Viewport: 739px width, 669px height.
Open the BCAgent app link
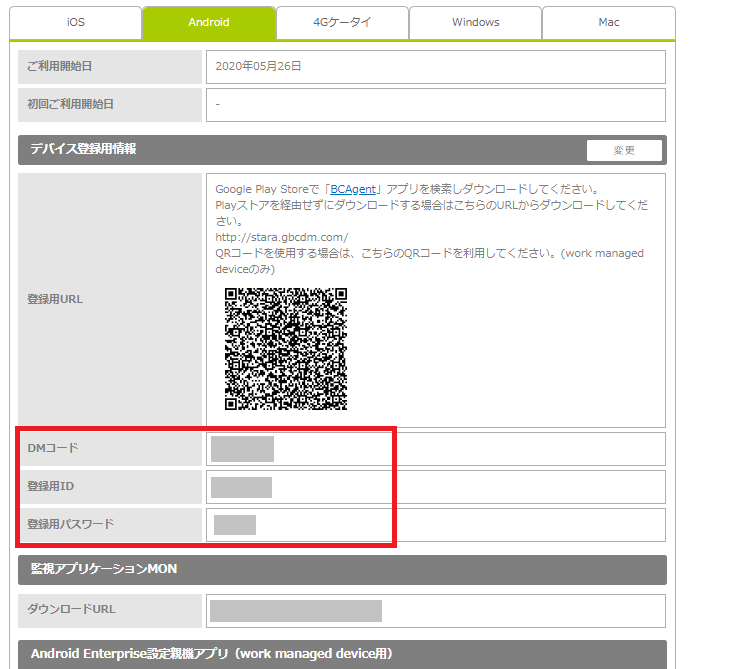click(353, 189)
